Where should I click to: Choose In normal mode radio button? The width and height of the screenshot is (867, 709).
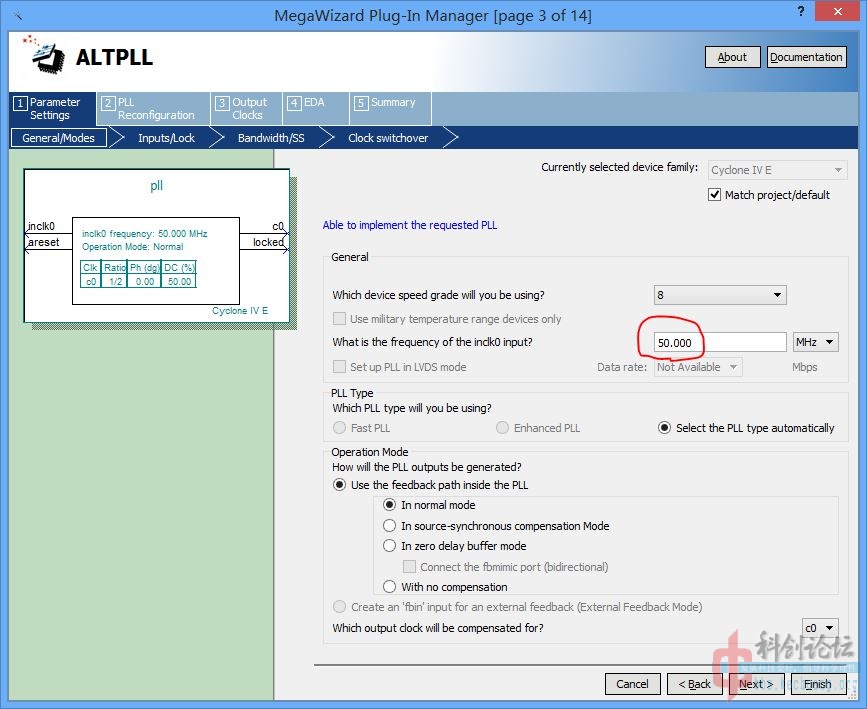tap(389, 504)
